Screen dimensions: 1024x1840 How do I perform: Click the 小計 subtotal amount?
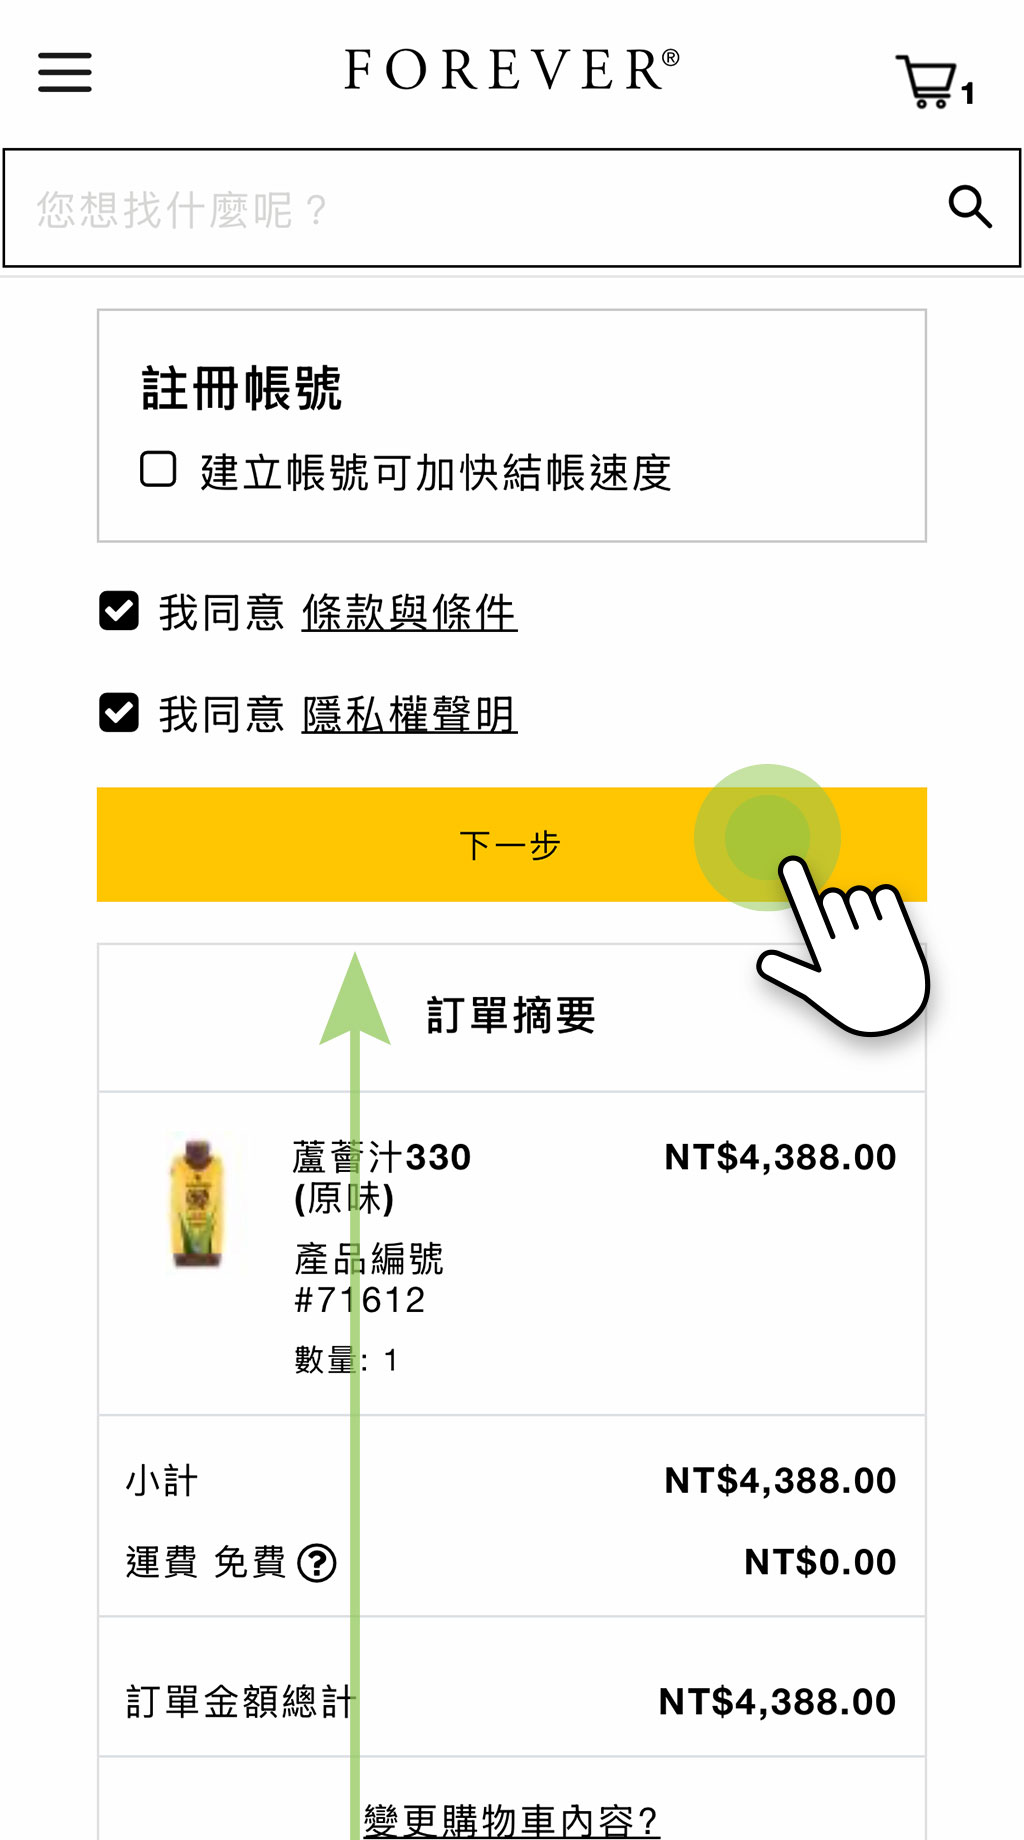click(780, 1480)
